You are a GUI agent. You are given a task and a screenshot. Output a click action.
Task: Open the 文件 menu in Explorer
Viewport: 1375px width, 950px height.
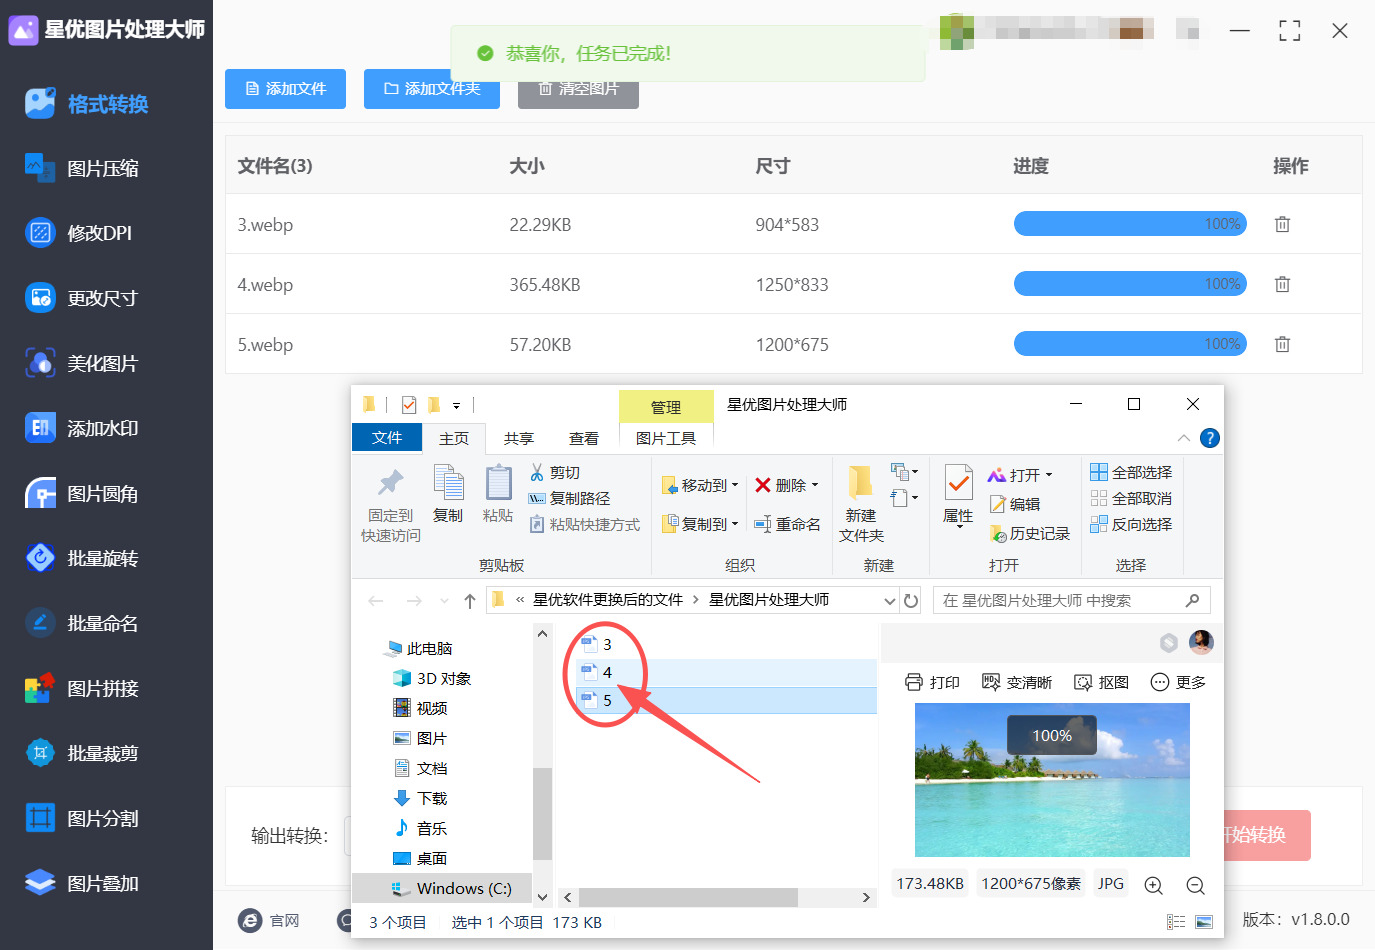pos(387,438)
